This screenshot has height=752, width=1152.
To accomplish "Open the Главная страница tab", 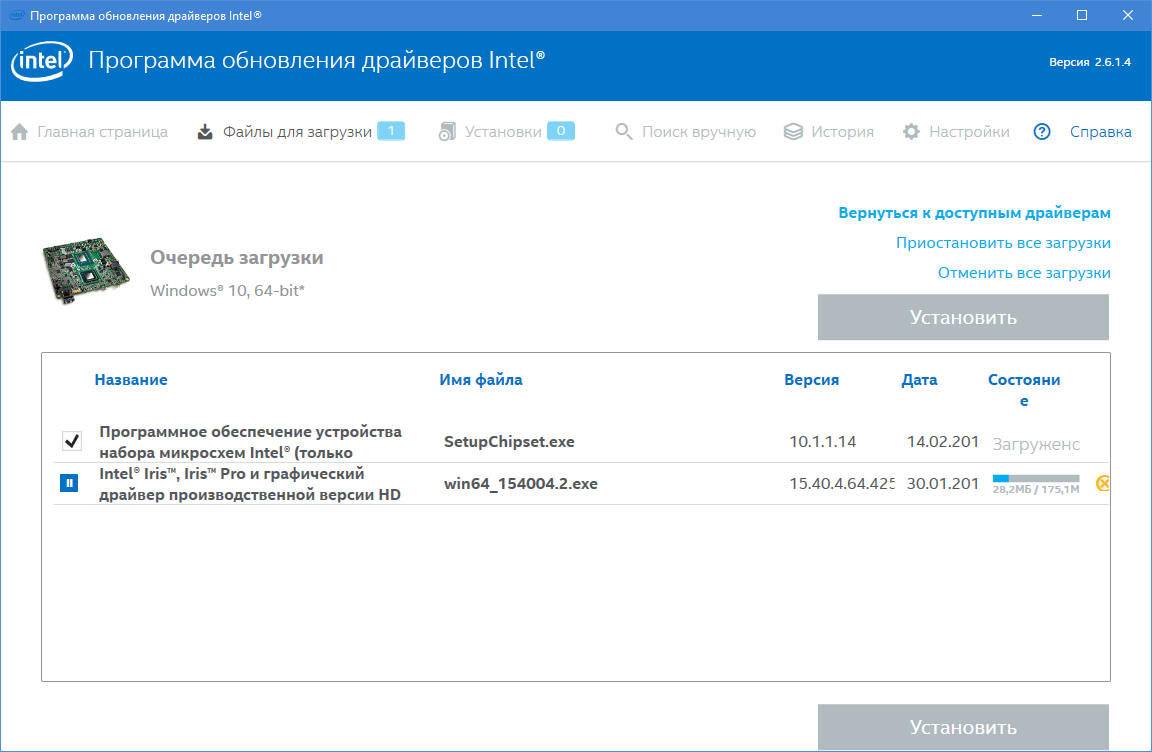I will pos(103,131).
